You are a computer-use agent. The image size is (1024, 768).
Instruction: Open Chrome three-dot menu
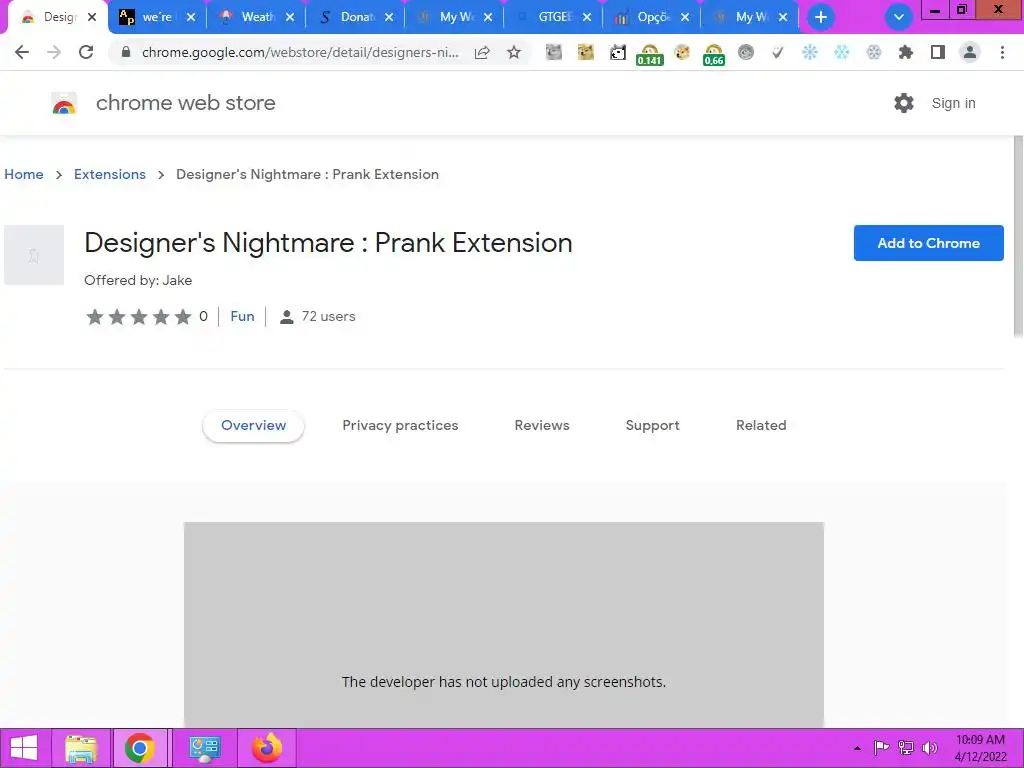(1002, 52)
